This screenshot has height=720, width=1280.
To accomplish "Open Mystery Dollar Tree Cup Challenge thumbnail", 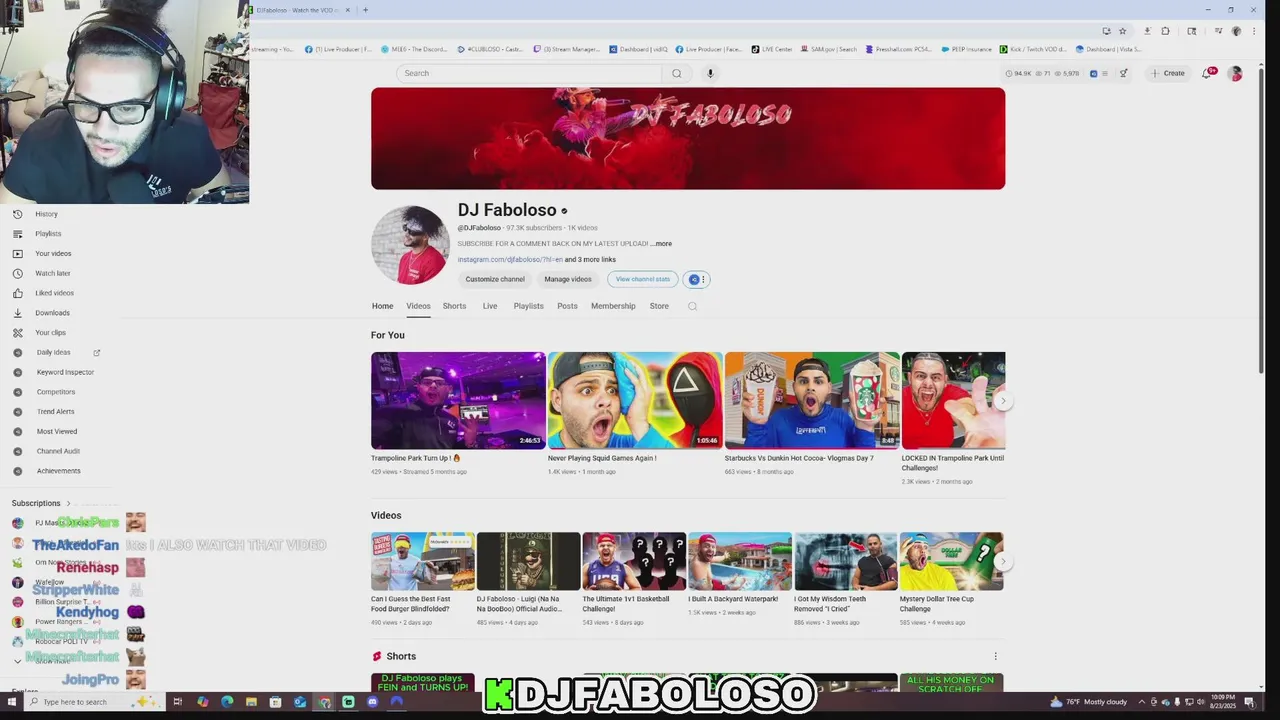I will coord(951,561).
